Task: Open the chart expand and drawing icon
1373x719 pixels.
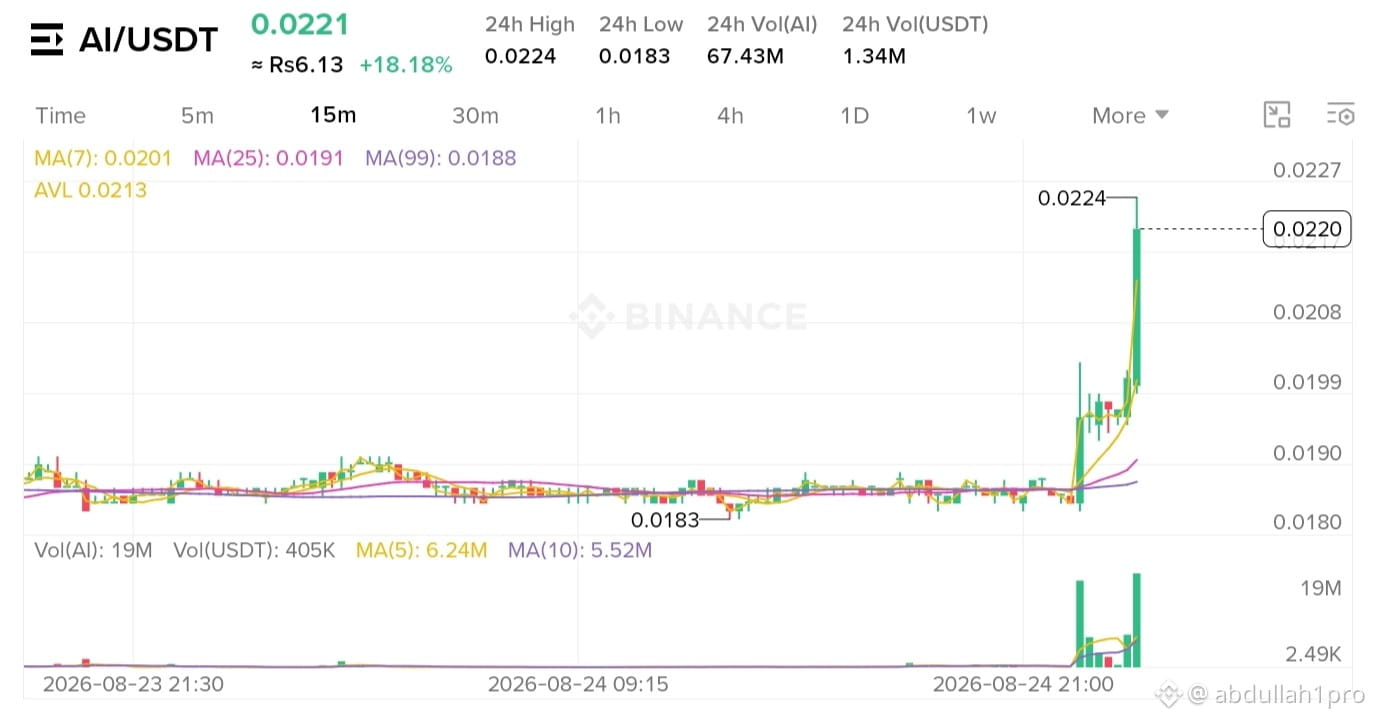Action: point(1277,115)
